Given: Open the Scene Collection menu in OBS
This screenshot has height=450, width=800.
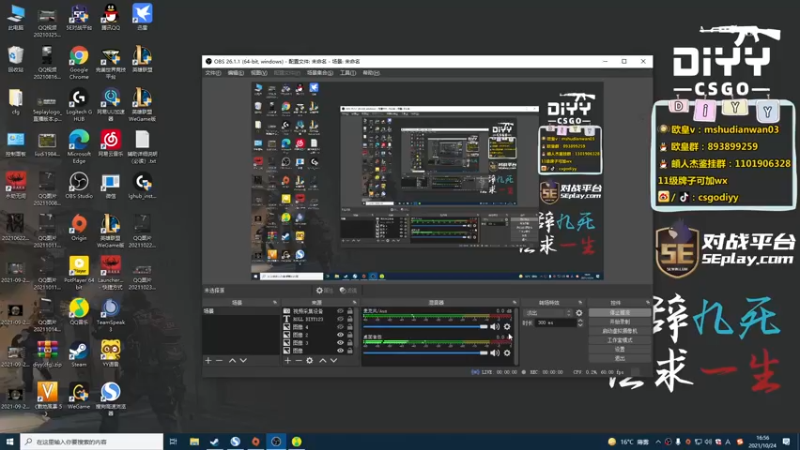Looking at the screenshot, I should pos(319,73).
